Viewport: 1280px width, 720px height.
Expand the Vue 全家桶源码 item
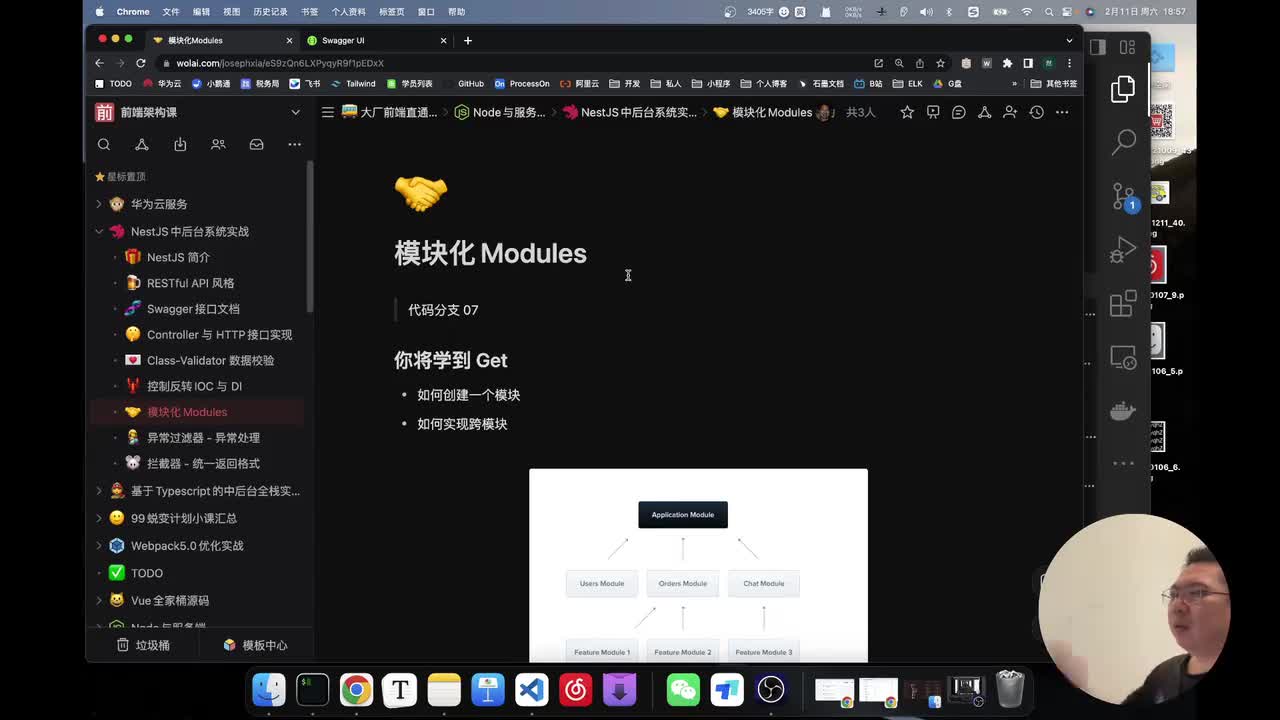point(98,601)
